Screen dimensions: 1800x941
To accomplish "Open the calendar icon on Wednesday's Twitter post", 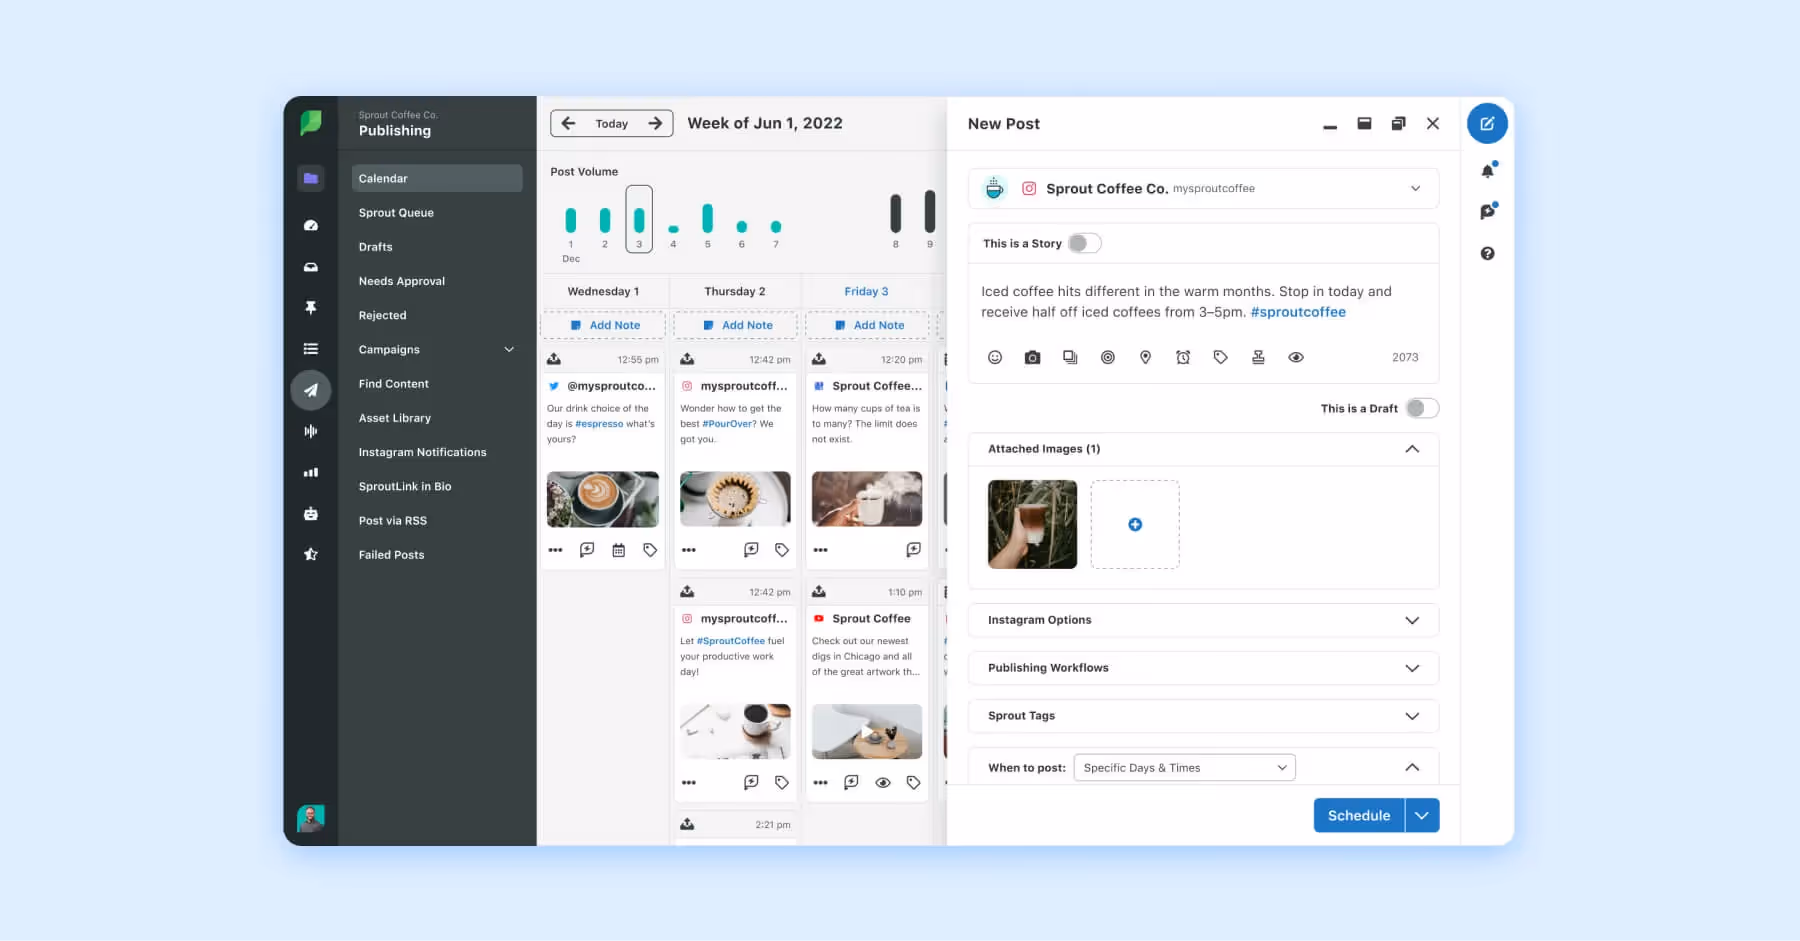I will click(619, 550).
